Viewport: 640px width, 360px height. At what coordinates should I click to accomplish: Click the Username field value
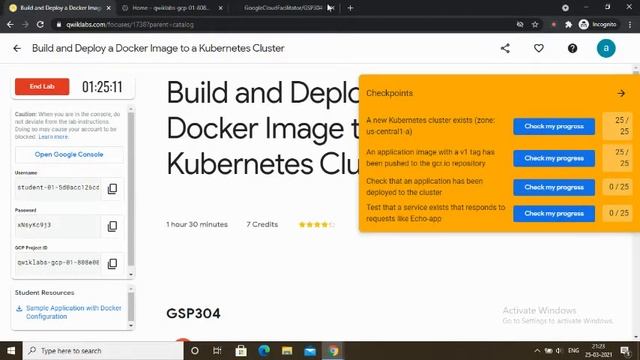58,188
